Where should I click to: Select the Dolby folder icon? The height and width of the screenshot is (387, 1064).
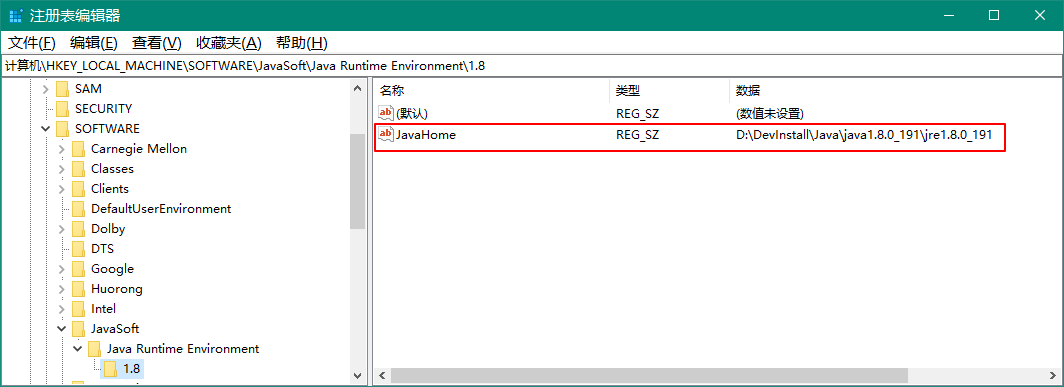tap(79, 229)
